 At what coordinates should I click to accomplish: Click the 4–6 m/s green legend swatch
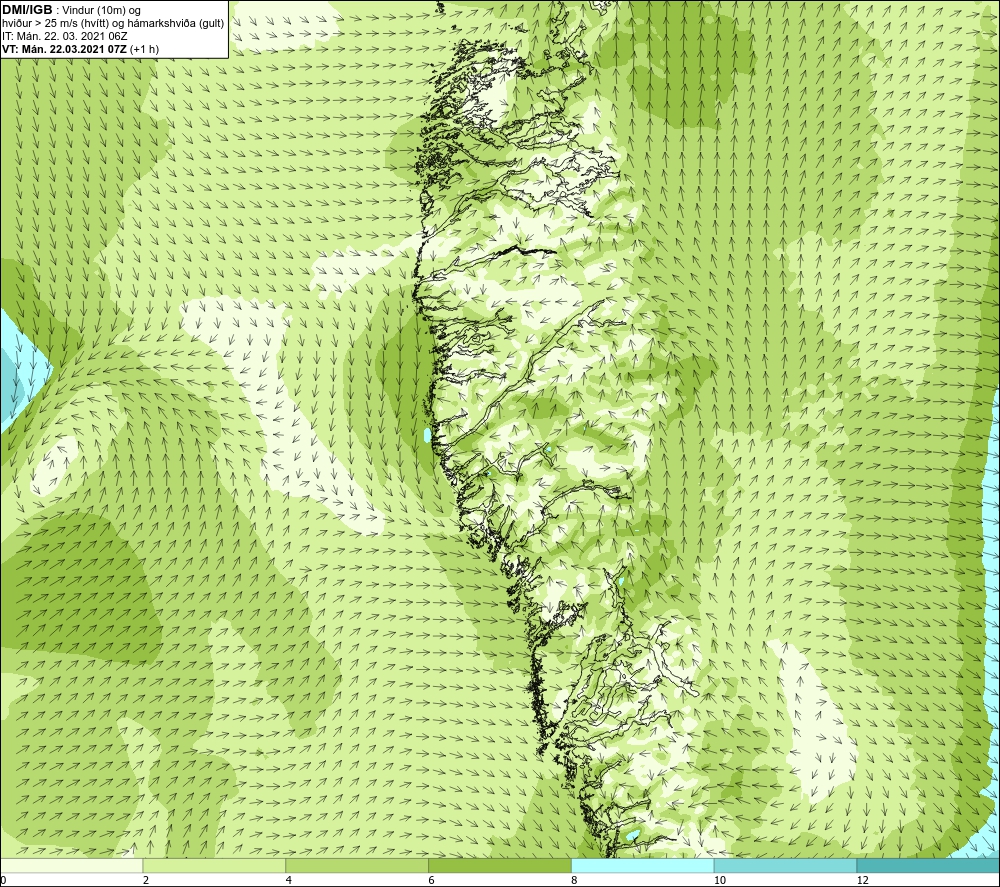point(357,865)
